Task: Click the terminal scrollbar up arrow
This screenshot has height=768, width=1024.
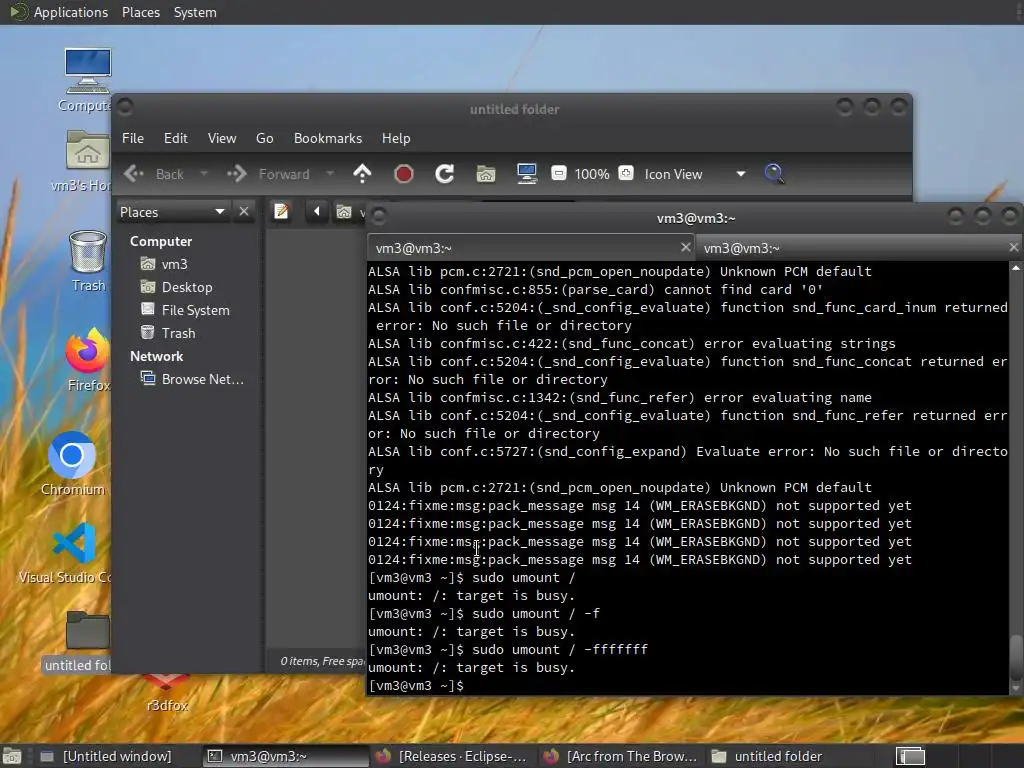Action: 1016,268
